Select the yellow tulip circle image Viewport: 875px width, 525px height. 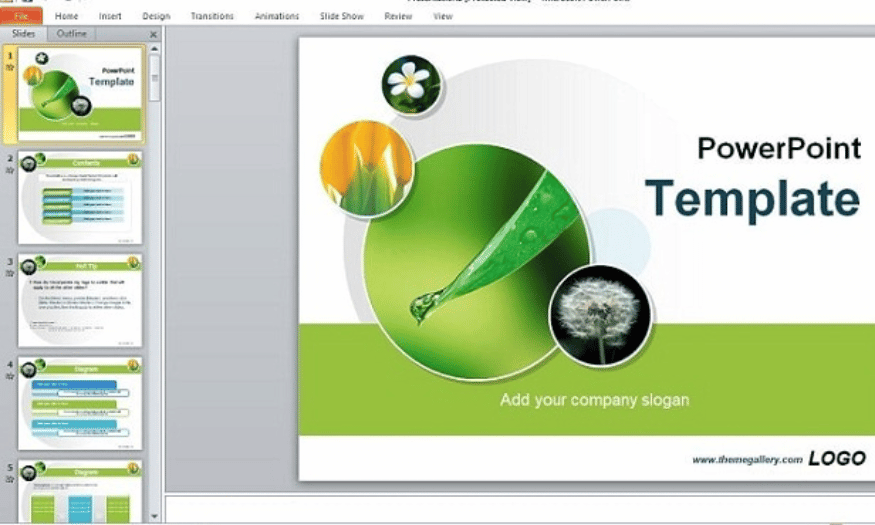point(367,168)
